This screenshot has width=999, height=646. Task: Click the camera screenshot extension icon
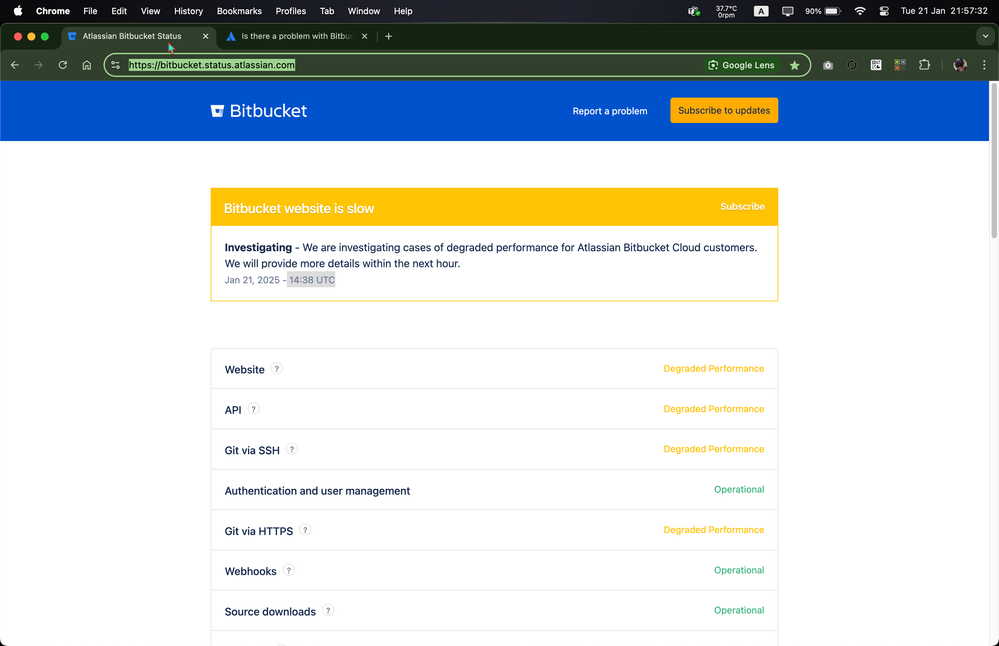(828, 65)
